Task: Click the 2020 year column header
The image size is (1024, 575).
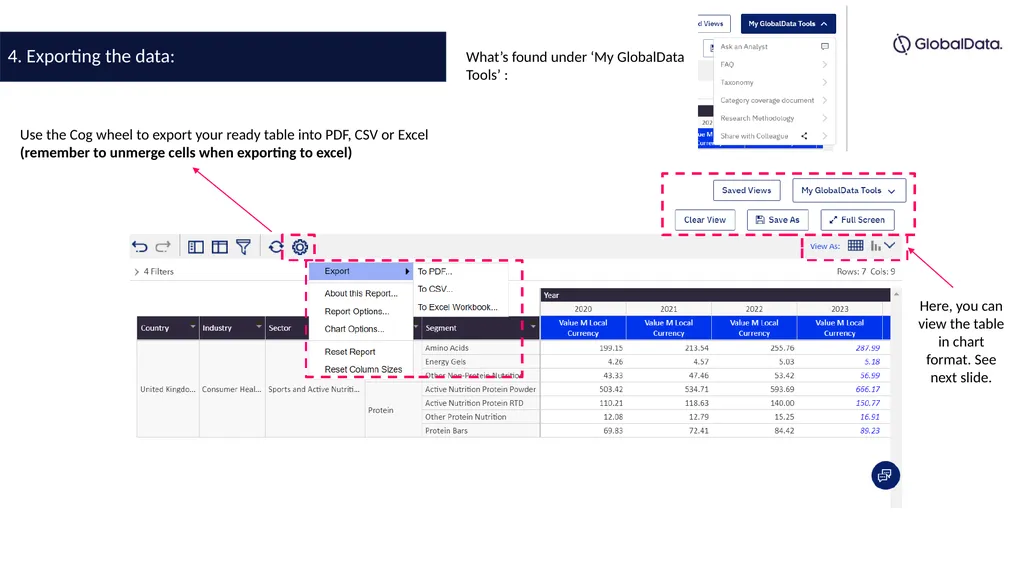Action: point(583,309)
